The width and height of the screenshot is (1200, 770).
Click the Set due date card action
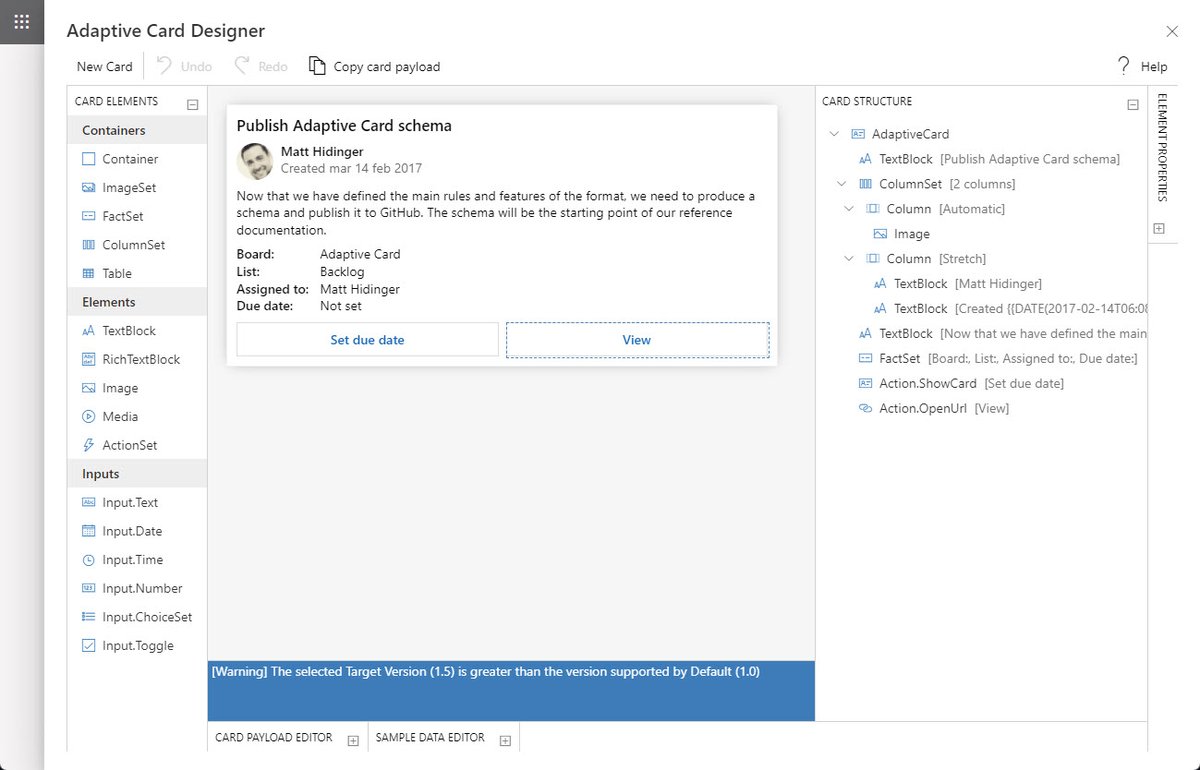tap(367, 339)
